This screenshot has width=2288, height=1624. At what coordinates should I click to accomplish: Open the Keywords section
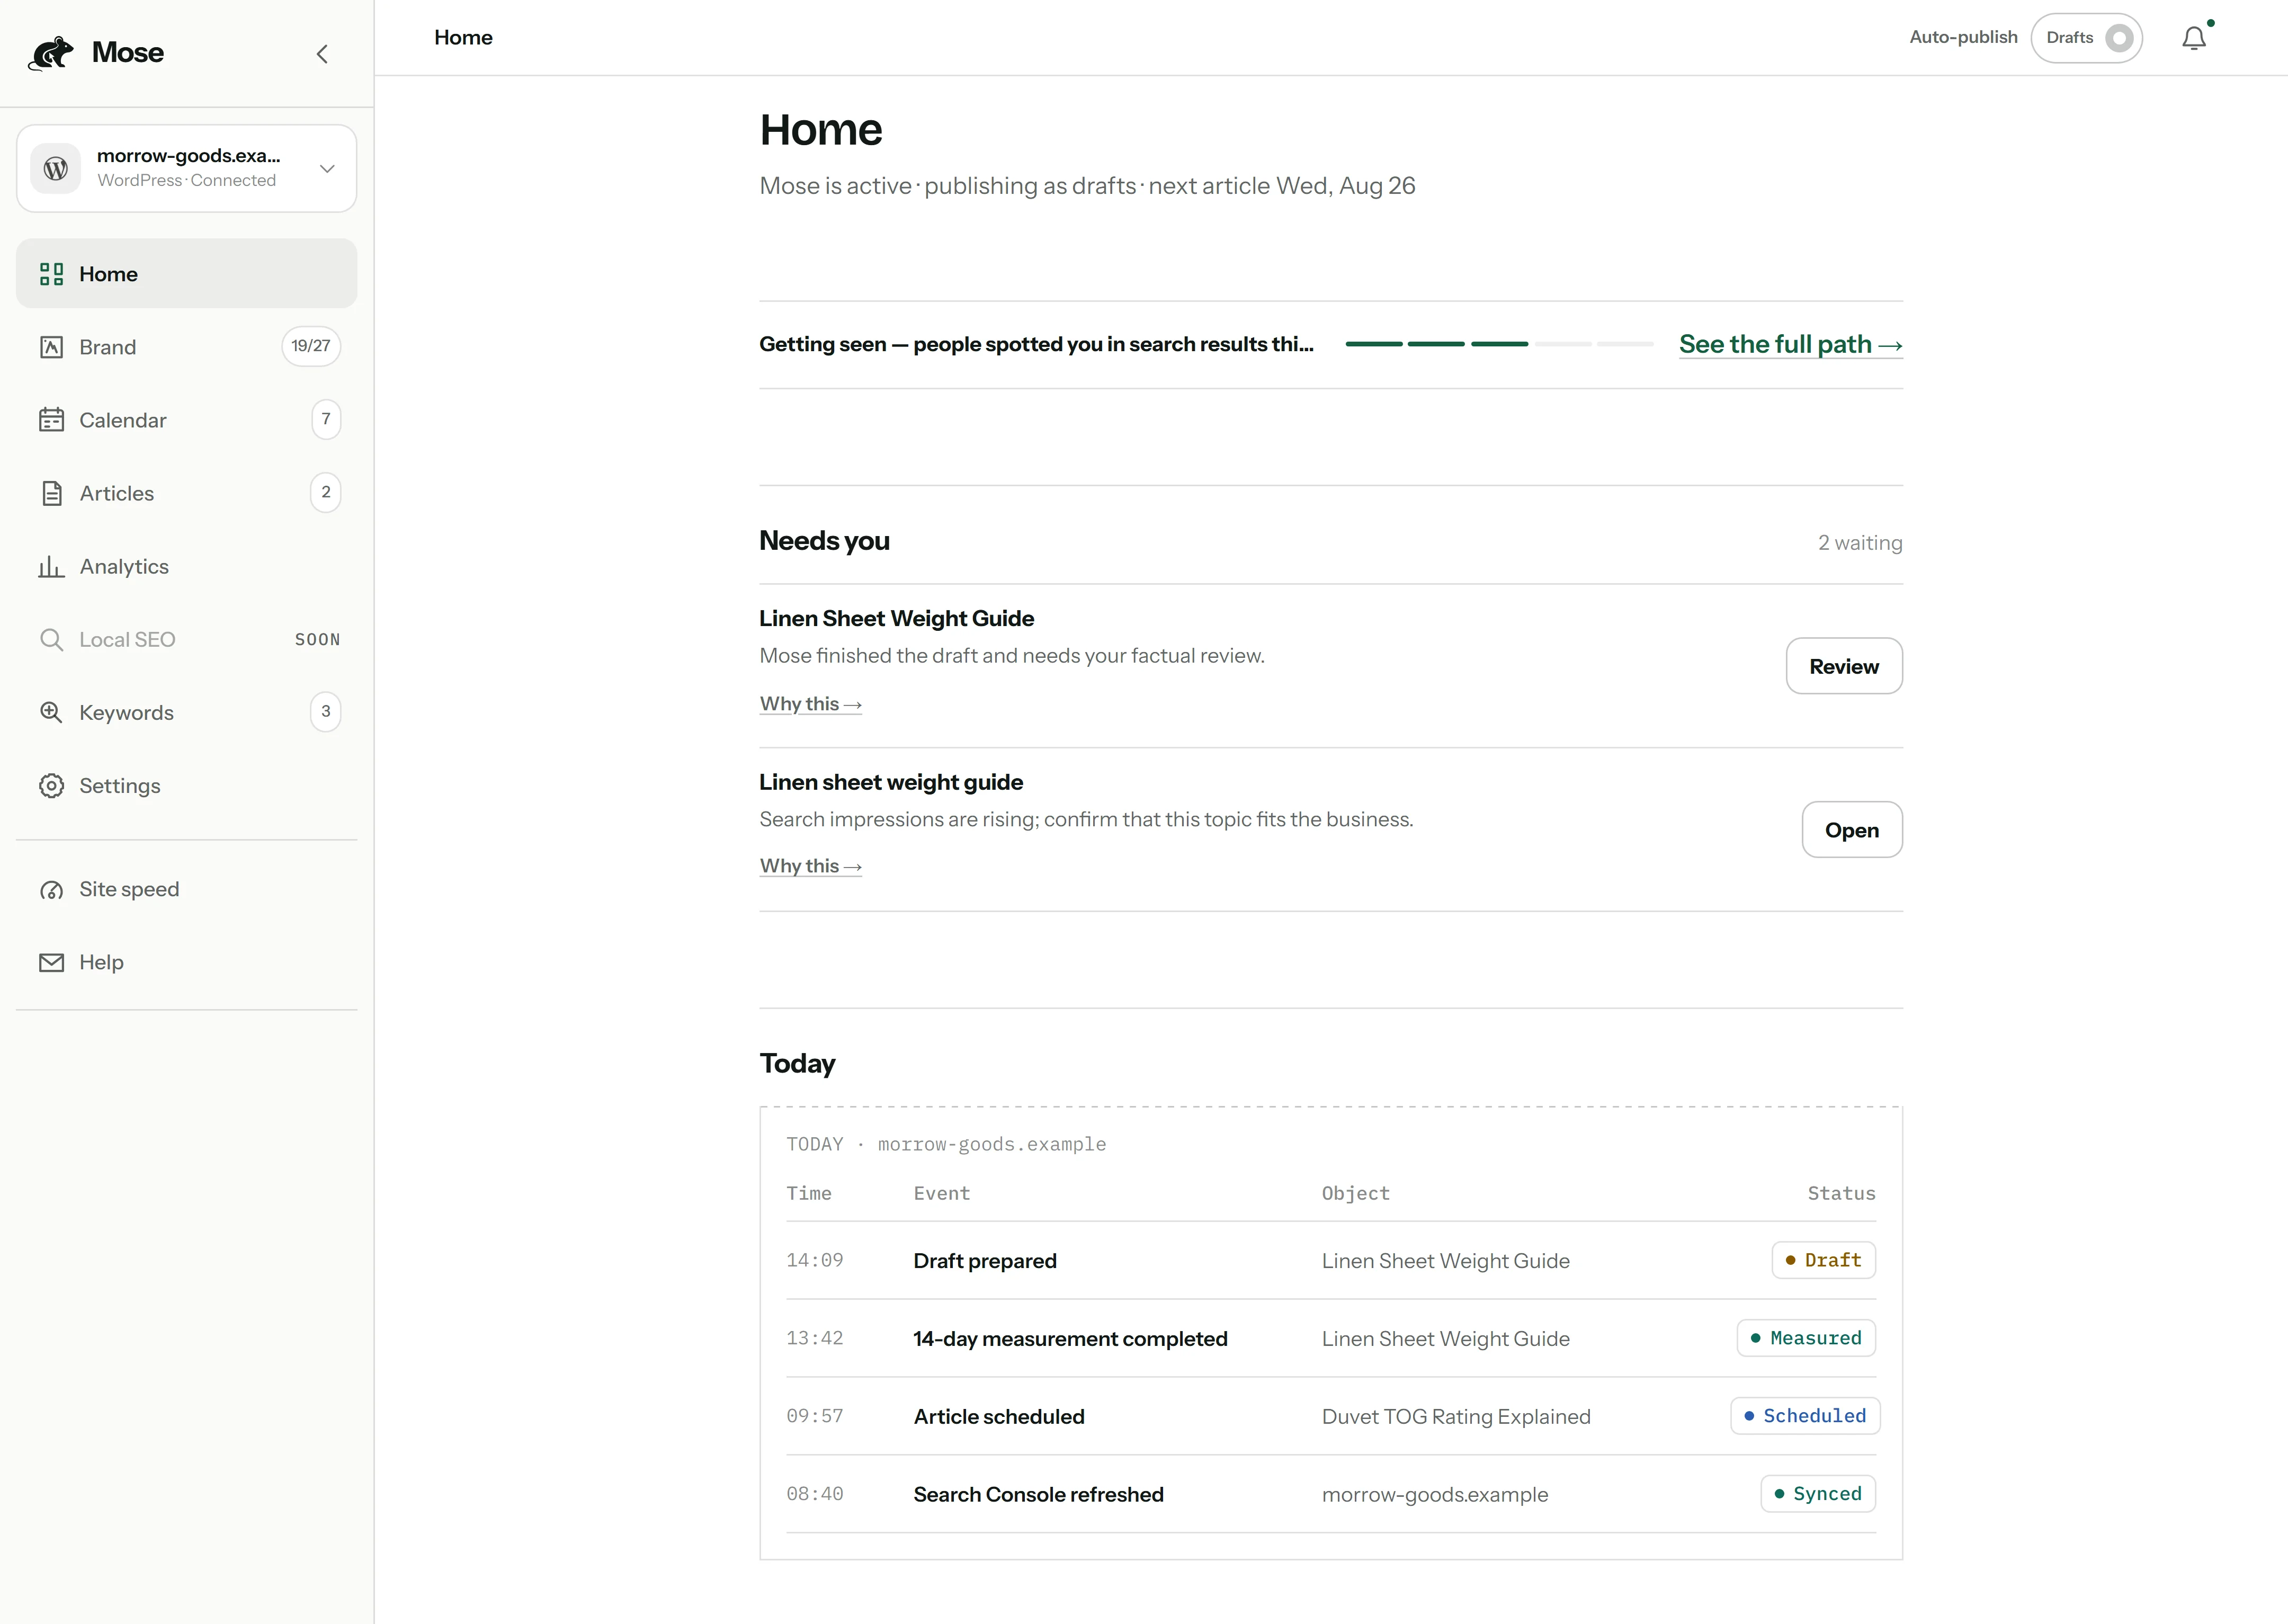tap(187, 713)
